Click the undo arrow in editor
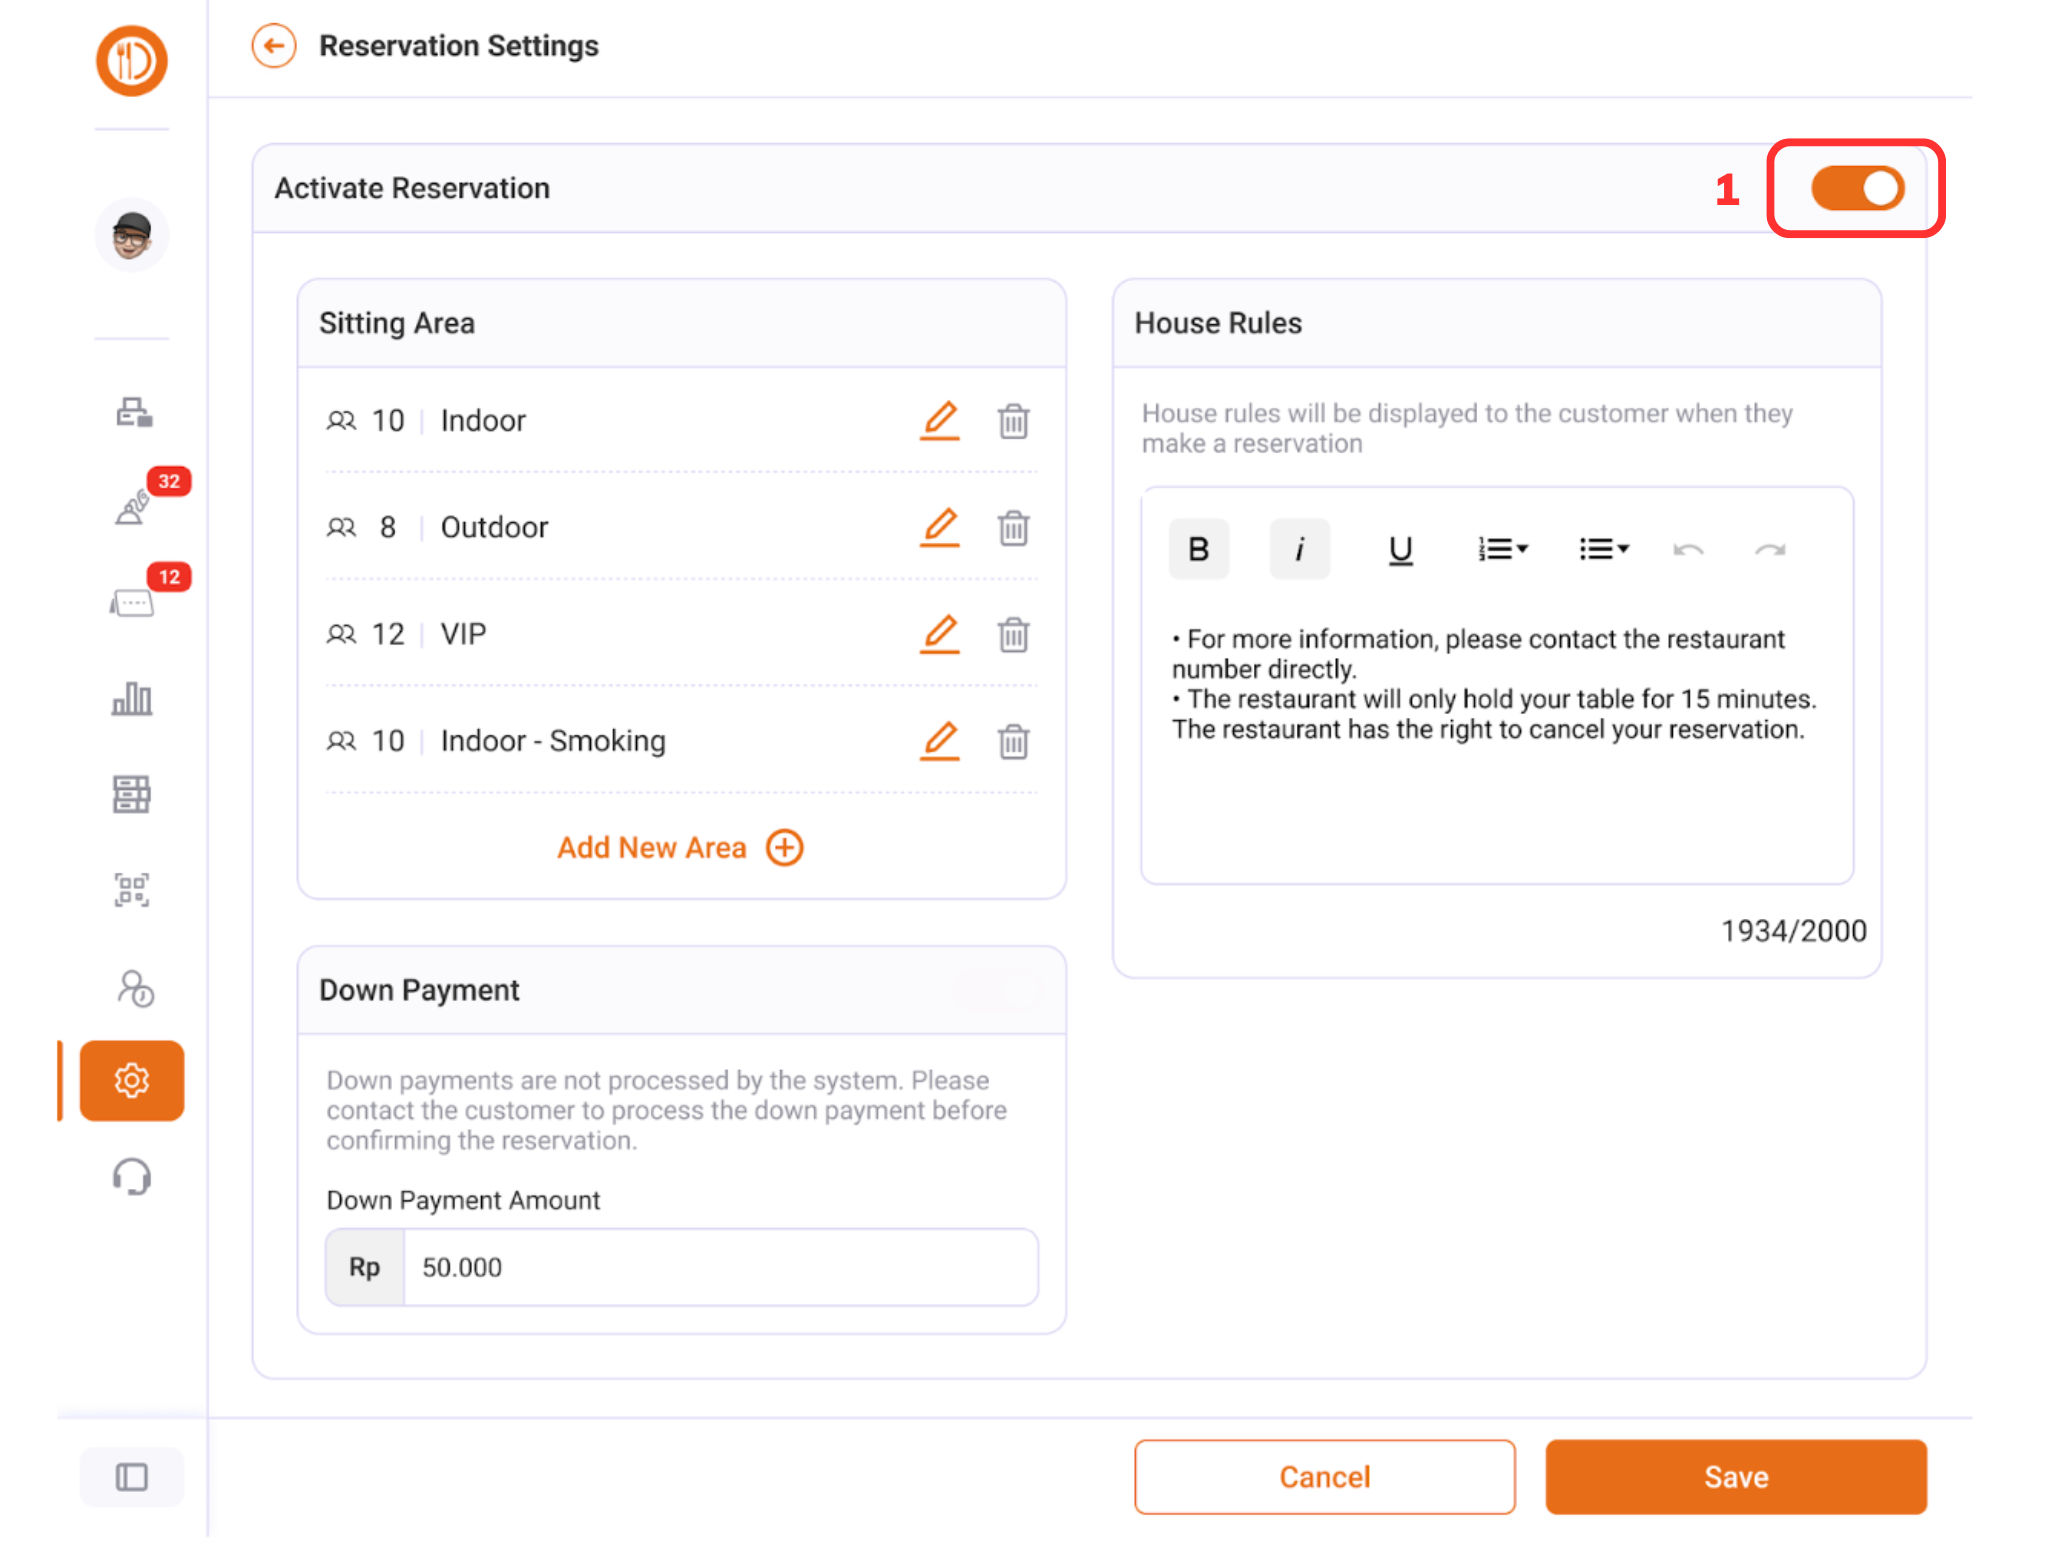2048x1550 pixels. (1688, 549)
